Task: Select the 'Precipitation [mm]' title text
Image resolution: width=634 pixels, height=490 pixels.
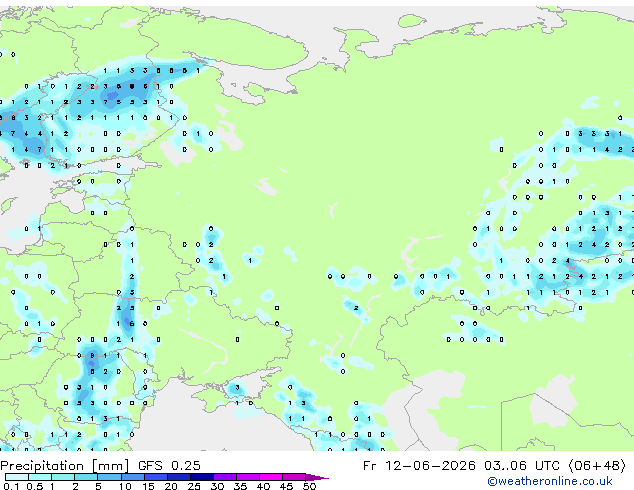Action: click(x=65, y=466)
